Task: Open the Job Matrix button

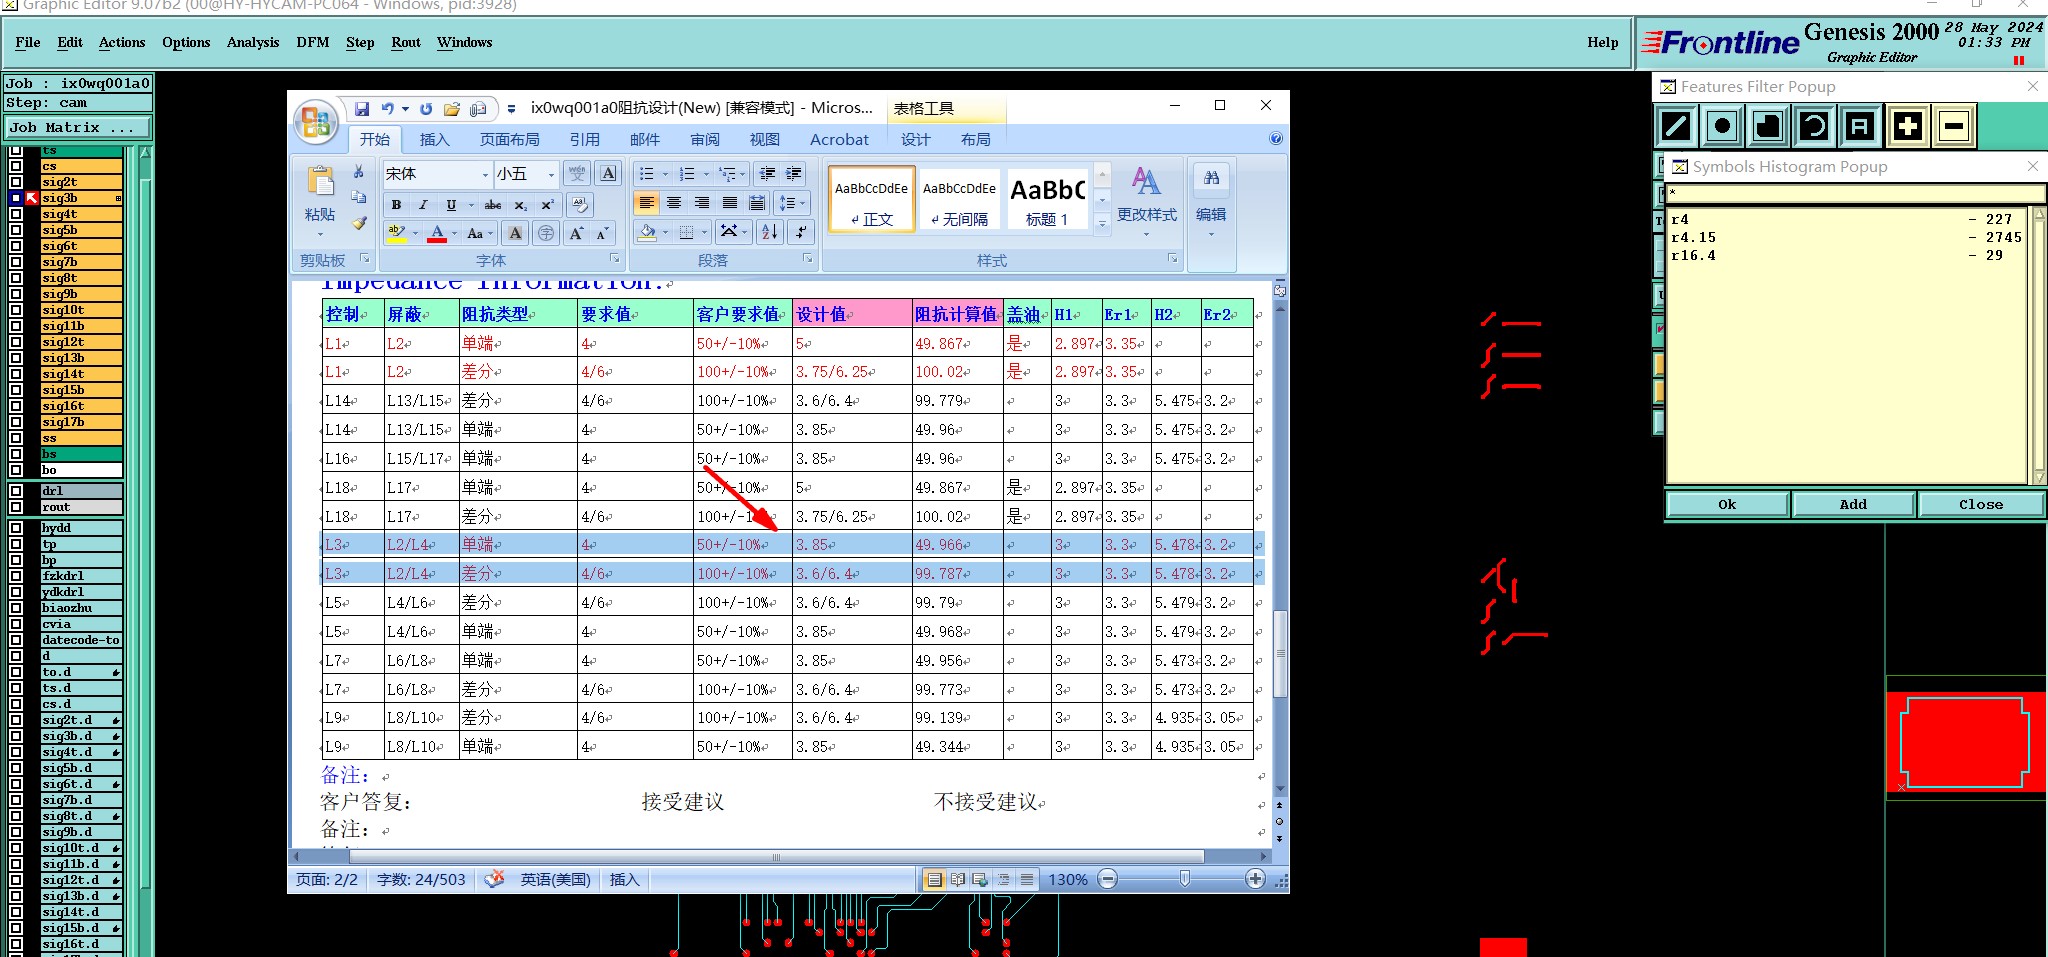Action: (x=77, y=127)
